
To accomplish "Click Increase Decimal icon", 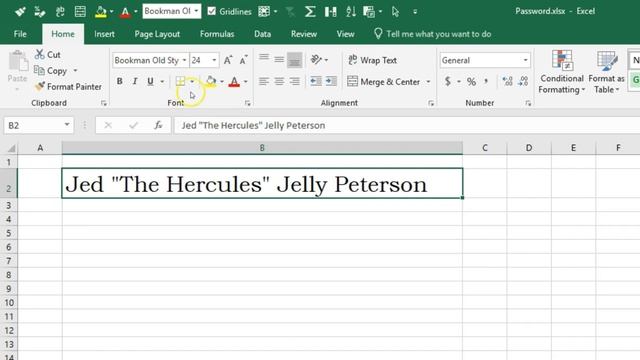I will tap(507, 82).
